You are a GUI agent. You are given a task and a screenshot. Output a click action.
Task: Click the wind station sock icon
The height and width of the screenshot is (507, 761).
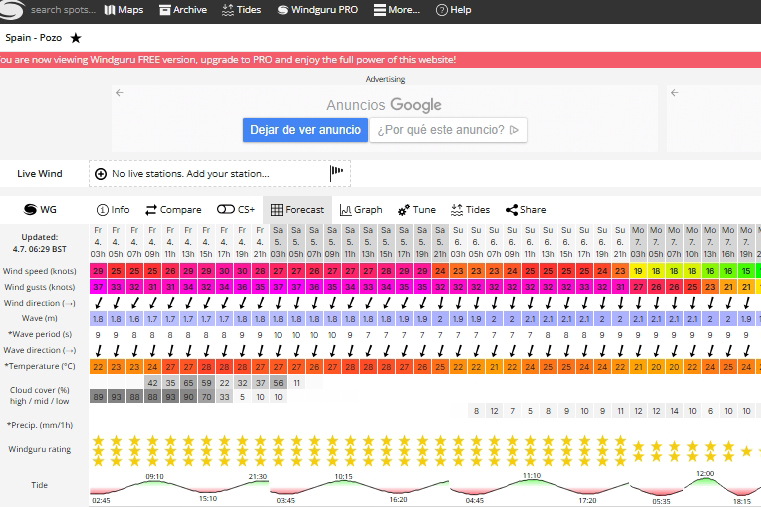[337, 173]
